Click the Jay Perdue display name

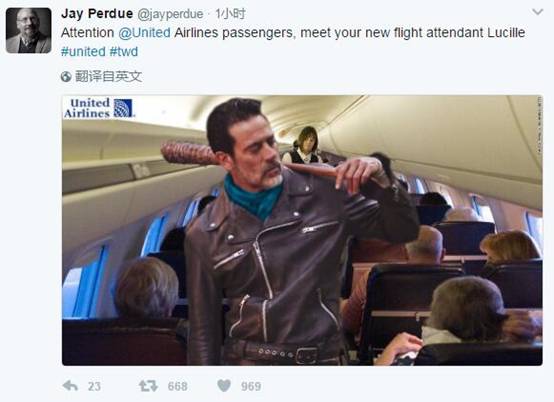pos(97,14)
